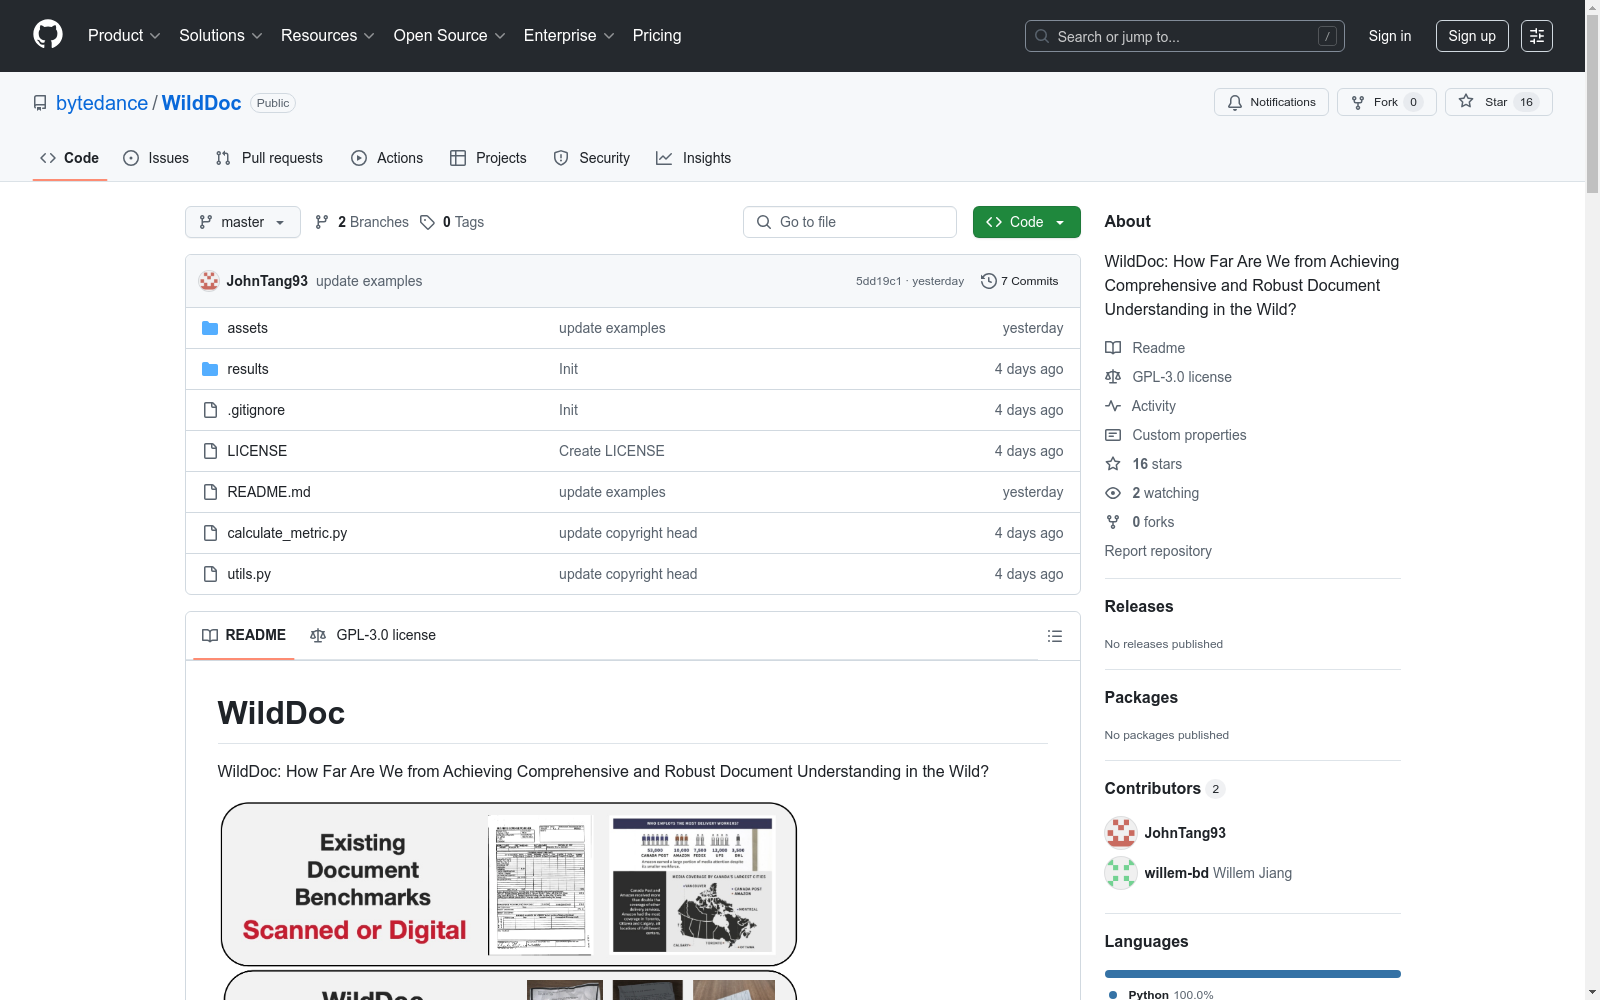Viewport: 1600px width, 1000px height.
Task: Click the GitHub logo icon
Action: click(x=48, y=35)
